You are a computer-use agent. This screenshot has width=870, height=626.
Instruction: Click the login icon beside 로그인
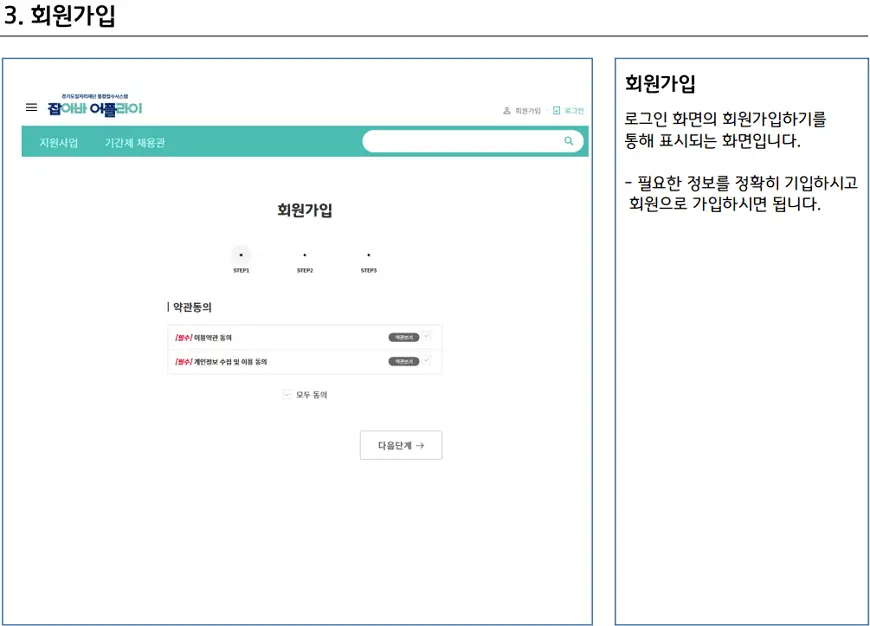click(557, 111)
